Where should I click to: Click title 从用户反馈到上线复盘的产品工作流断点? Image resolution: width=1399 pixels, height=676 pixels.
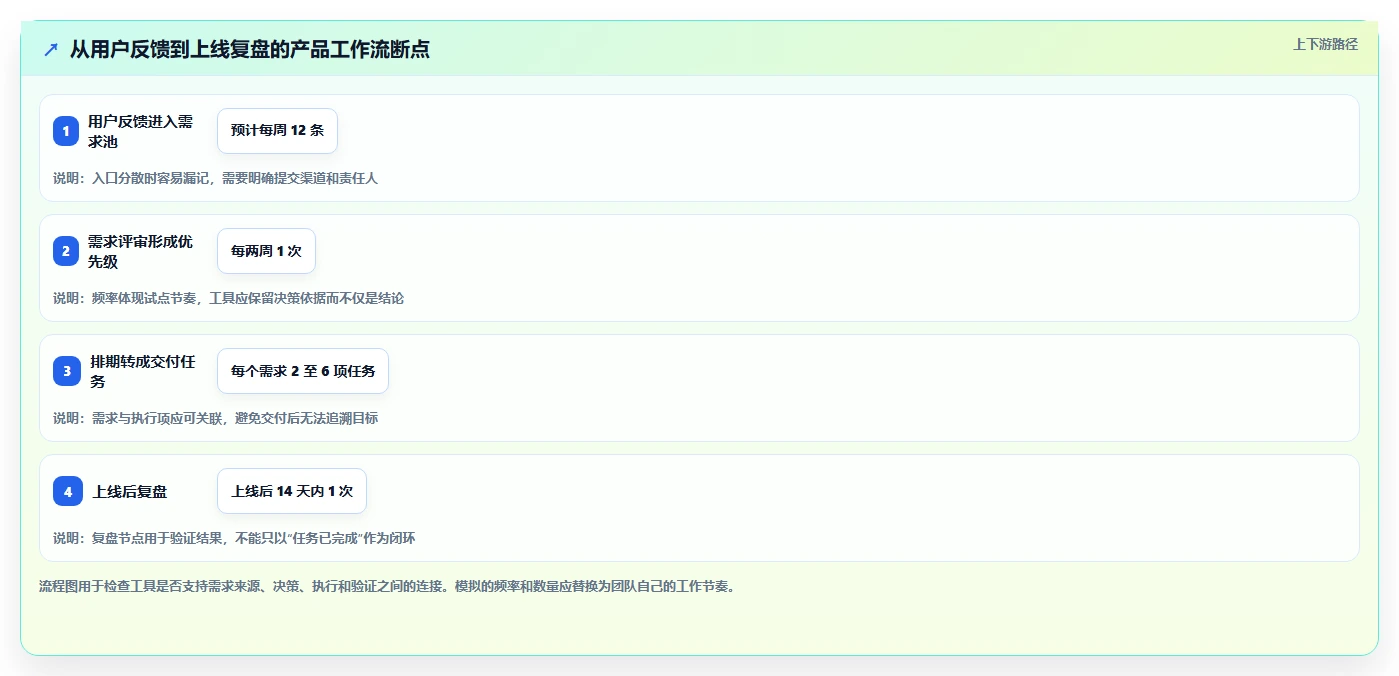[250, 49]
